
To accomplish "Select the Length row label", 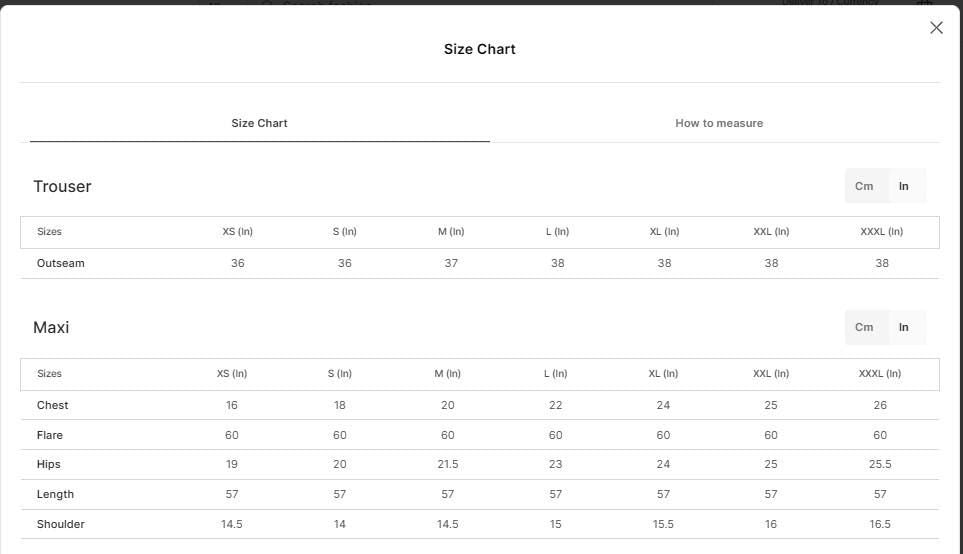I will (55, 494).
